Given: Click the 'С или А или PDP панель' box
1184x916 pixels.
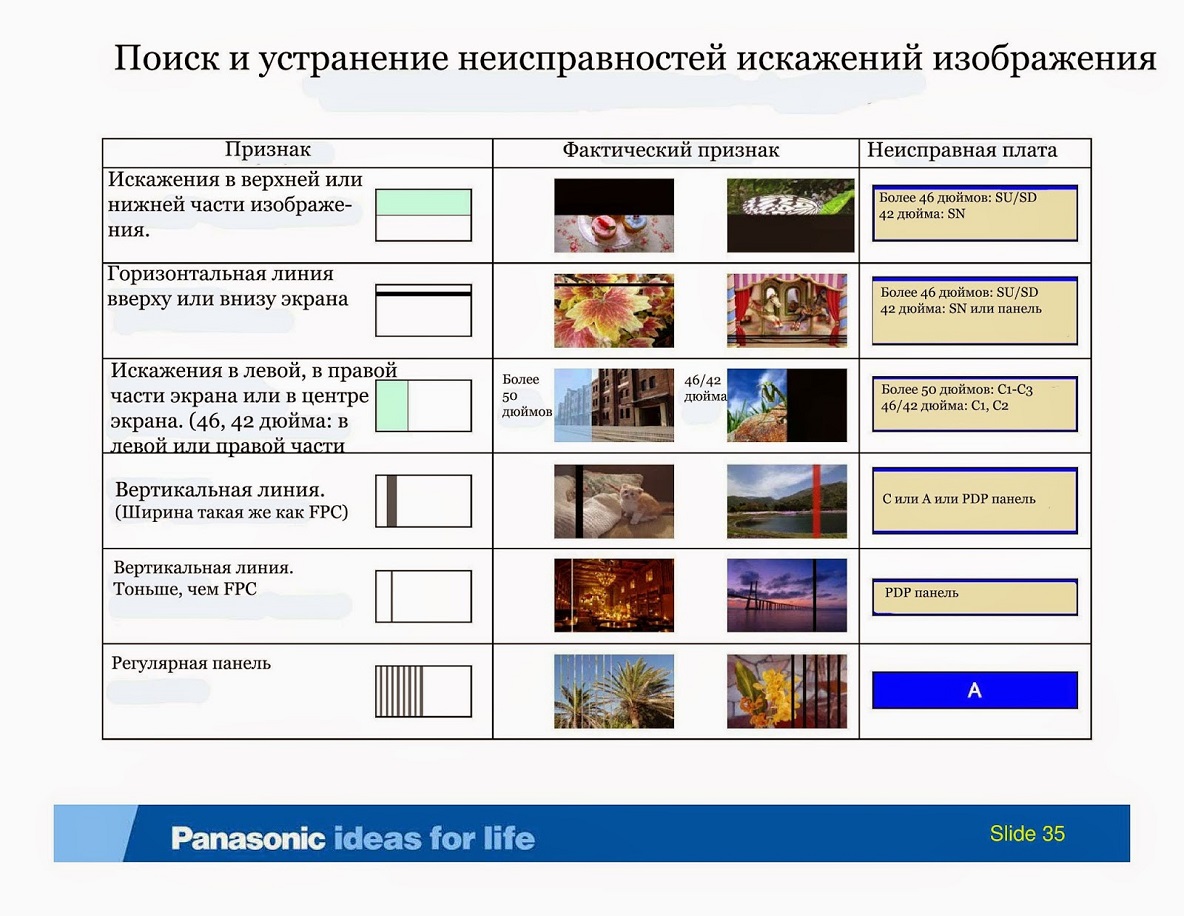Looking at the screenshot, I should click(975, 500).
